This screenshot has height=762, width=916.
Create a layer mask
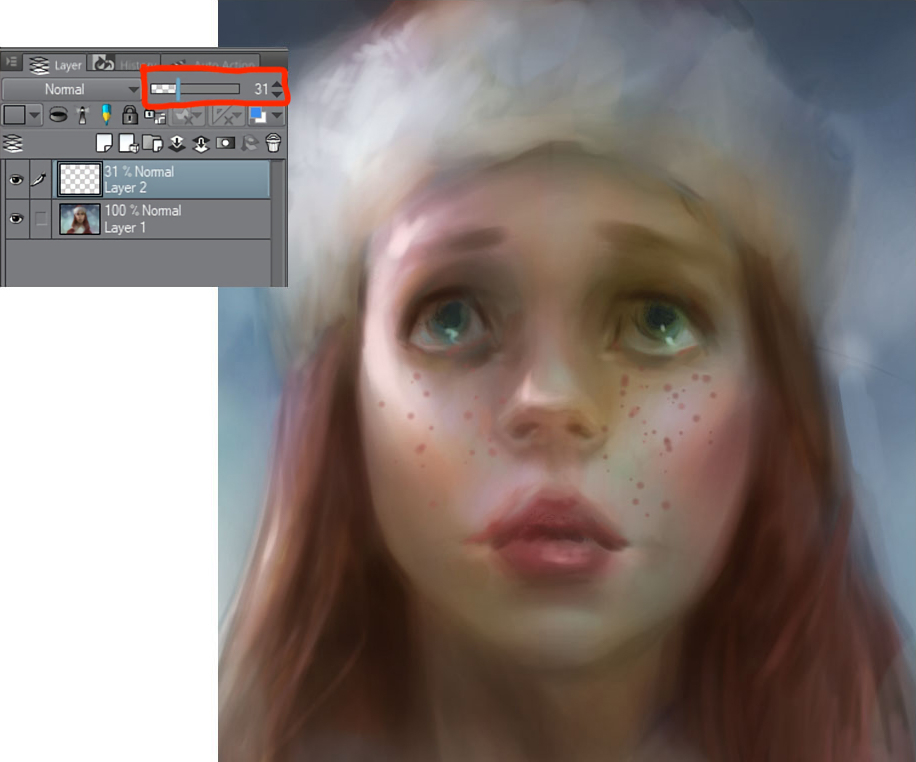pos(225,143)
